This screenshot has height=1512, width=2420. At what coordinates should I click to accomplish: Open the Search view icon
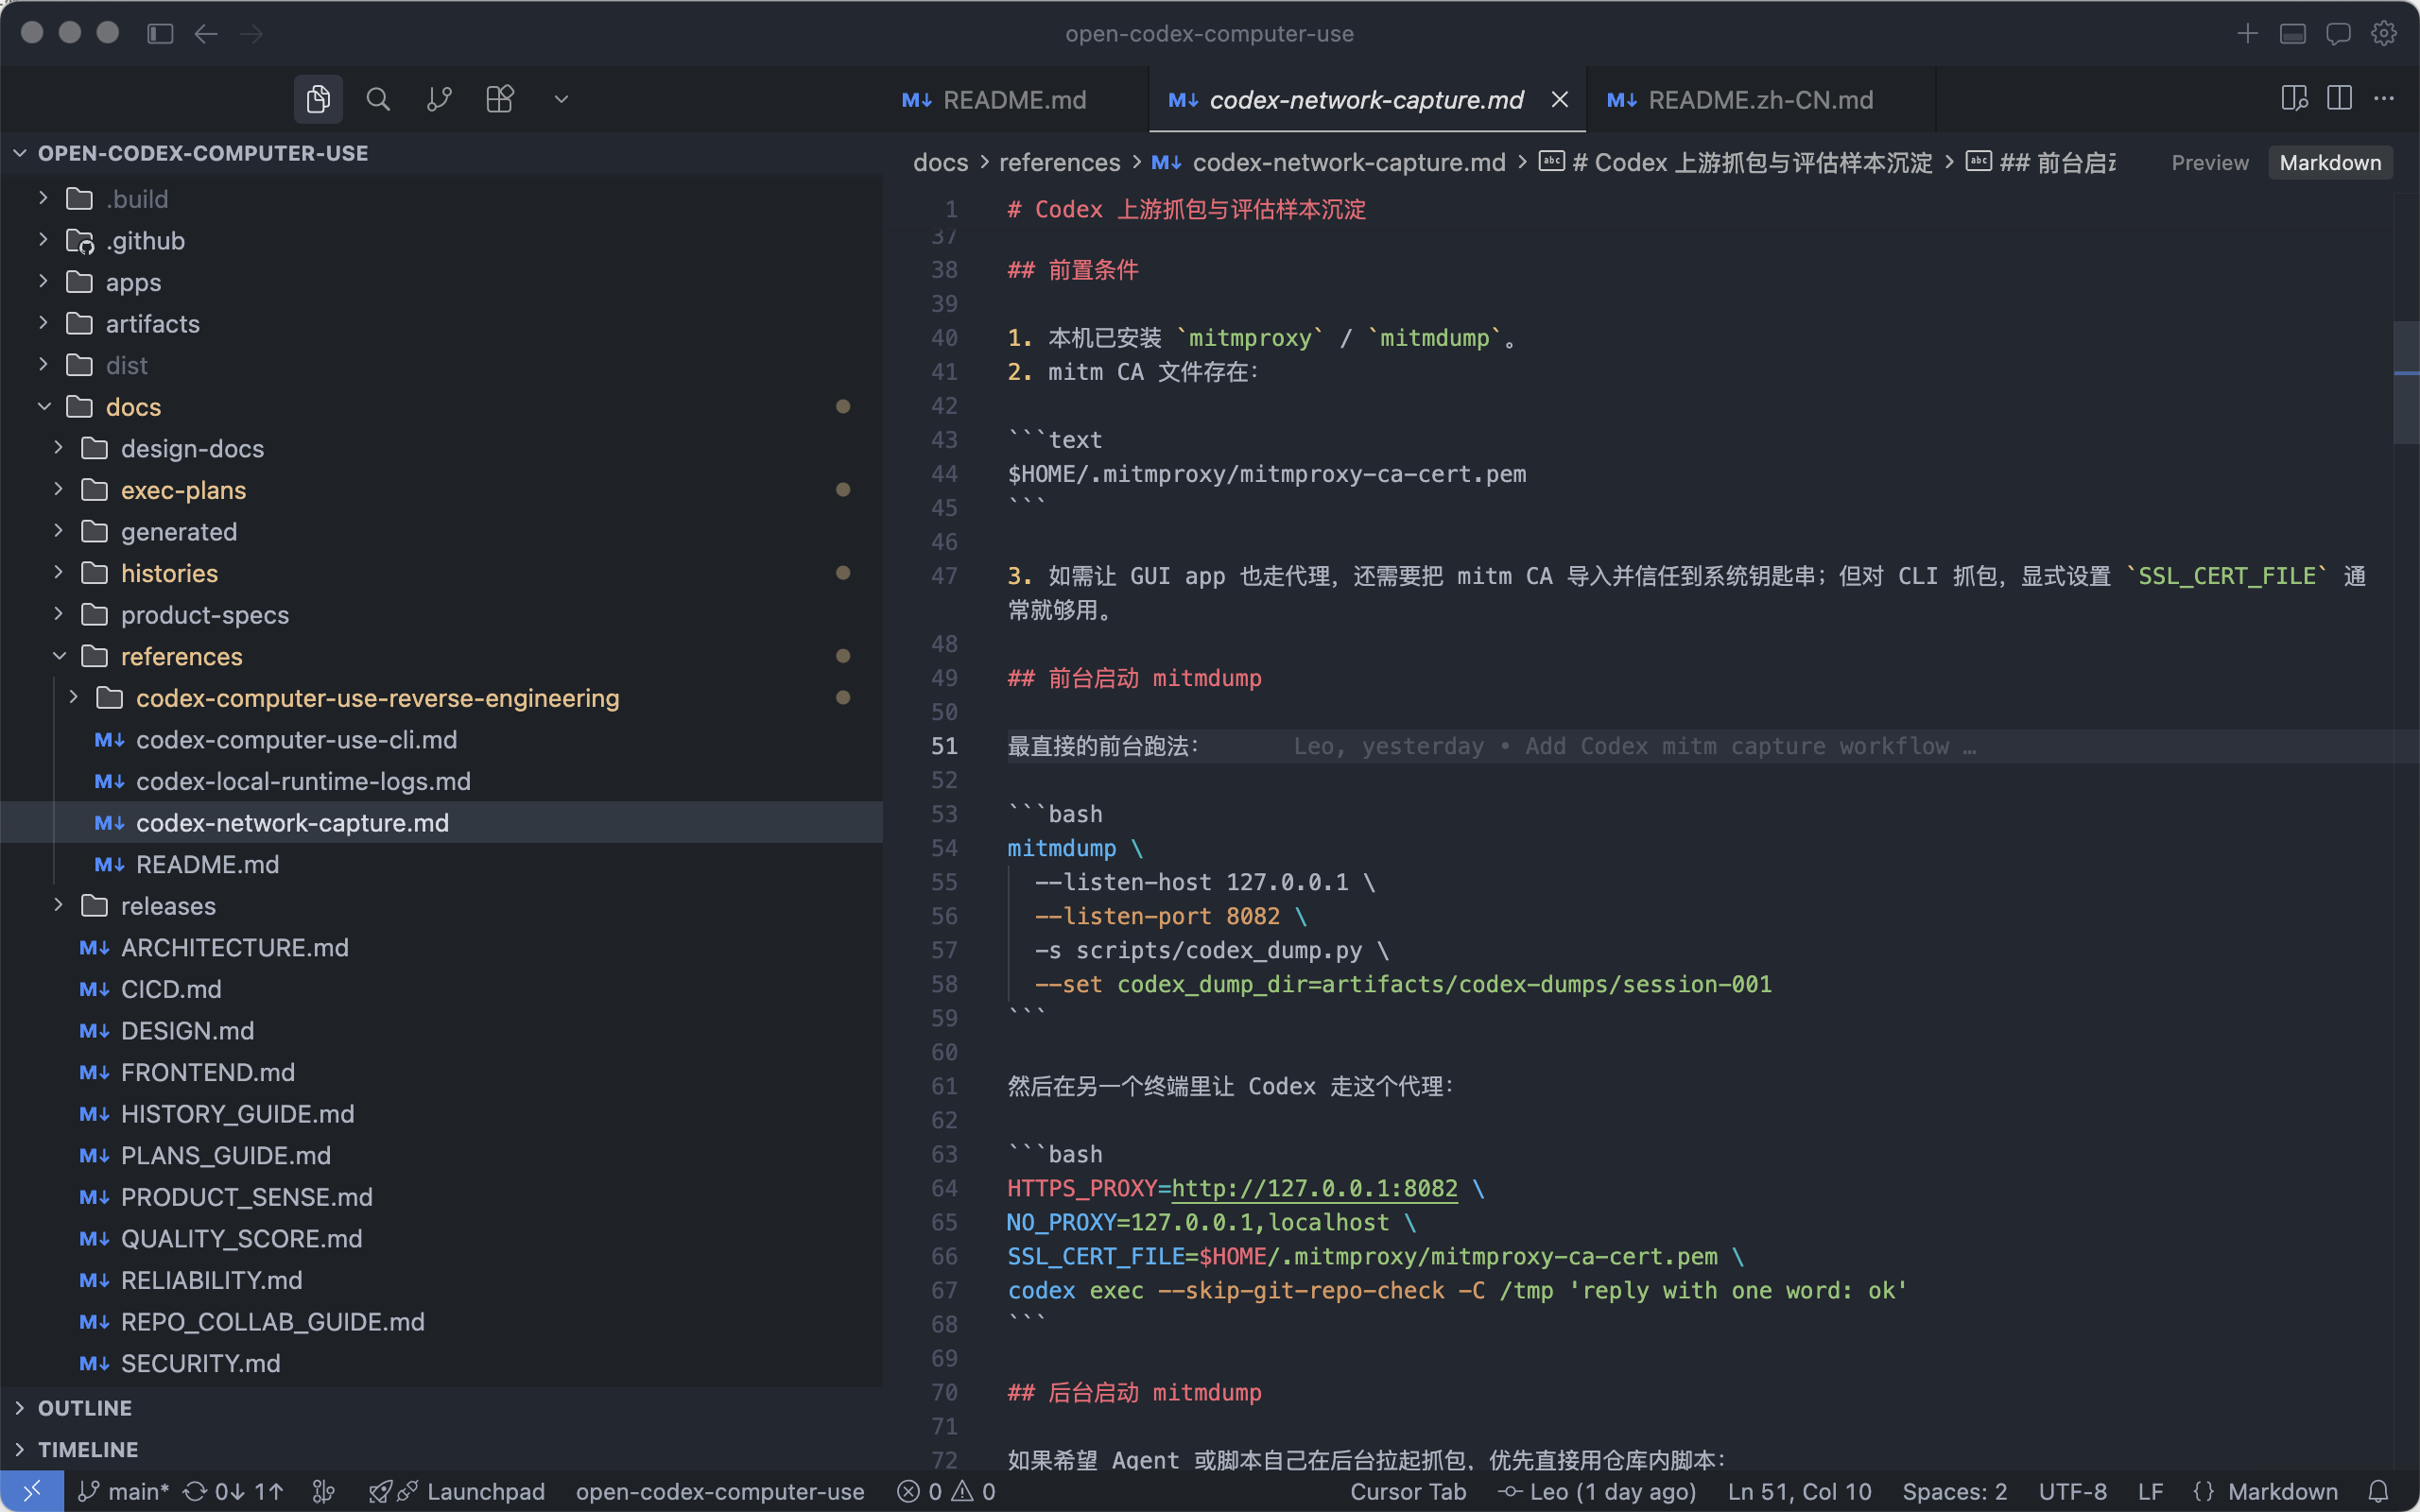coord(378,99)
